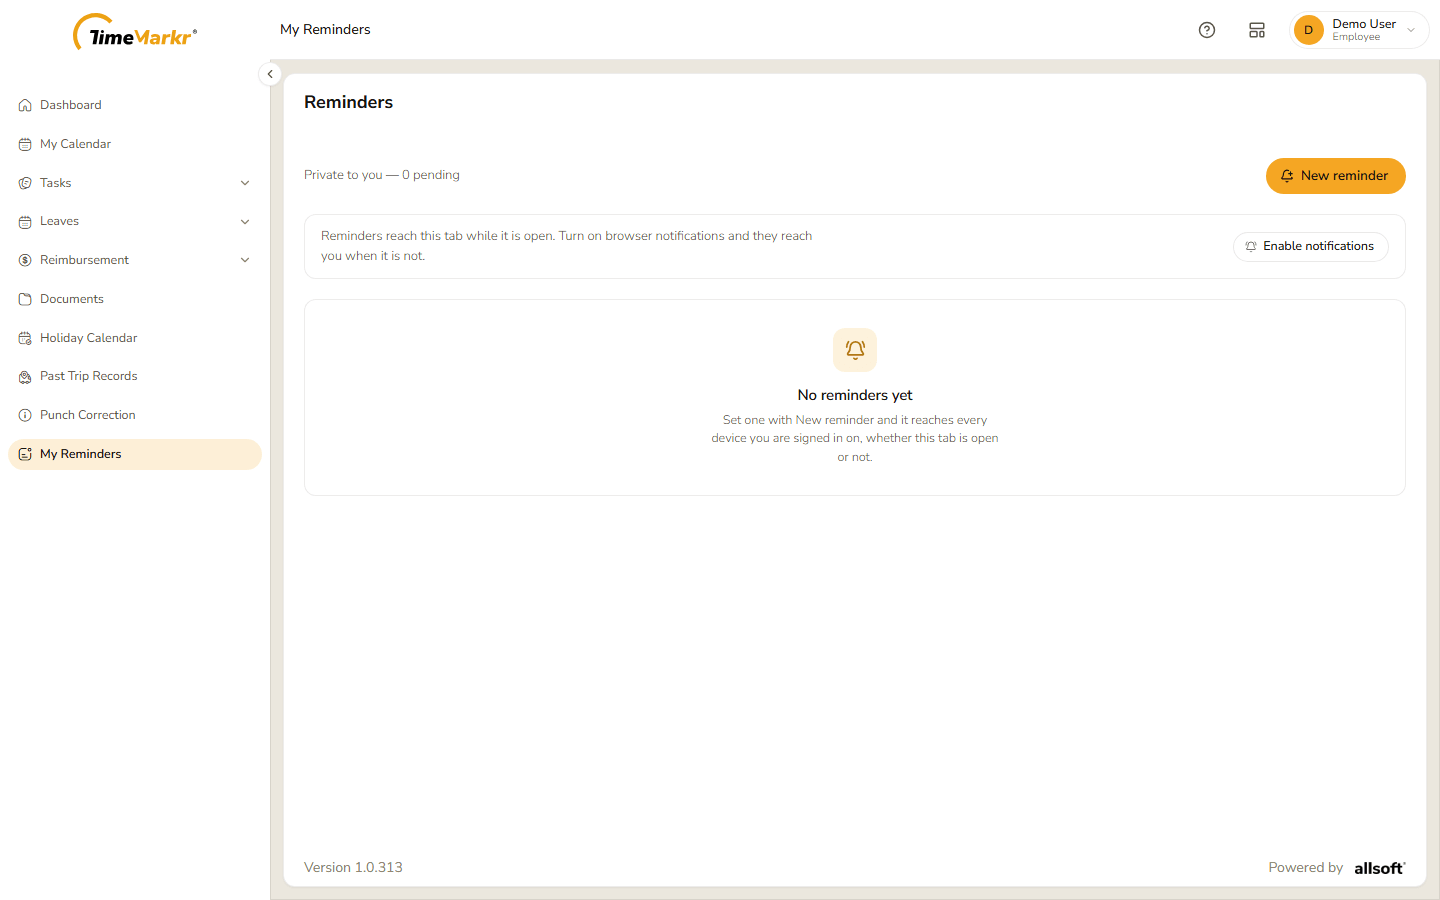Viewport: 1440px width, 900px height.
Task: Click Enable notifications button
Action: pos(1310,246)
